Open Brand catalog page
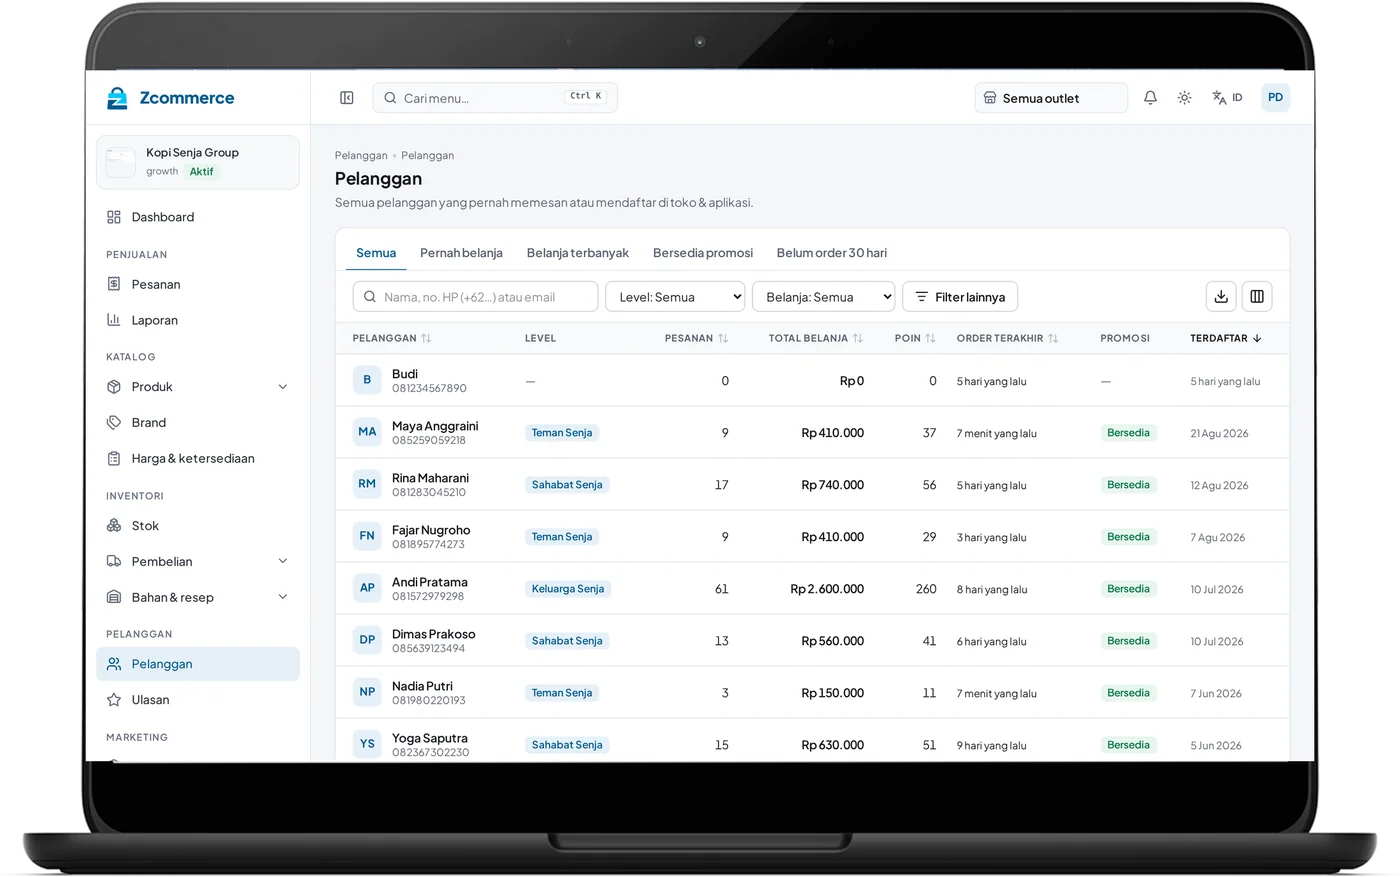Screen dimensions: 1400x877 198,422
